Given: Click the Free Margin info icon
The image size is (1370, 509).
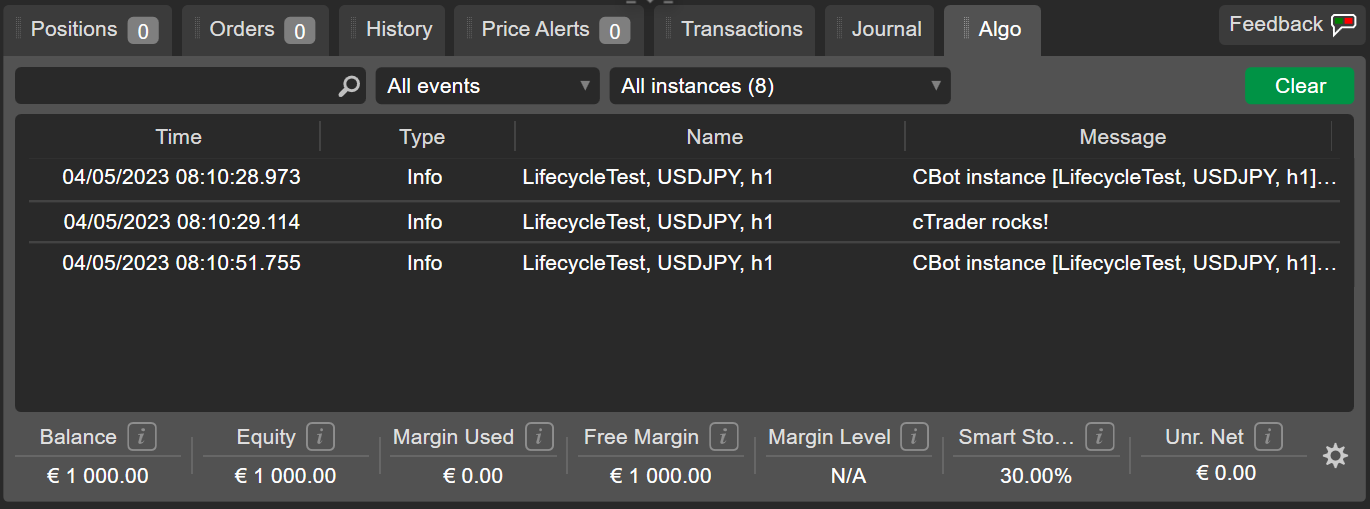Looking at the screenshot, I should tap(724, 437).
